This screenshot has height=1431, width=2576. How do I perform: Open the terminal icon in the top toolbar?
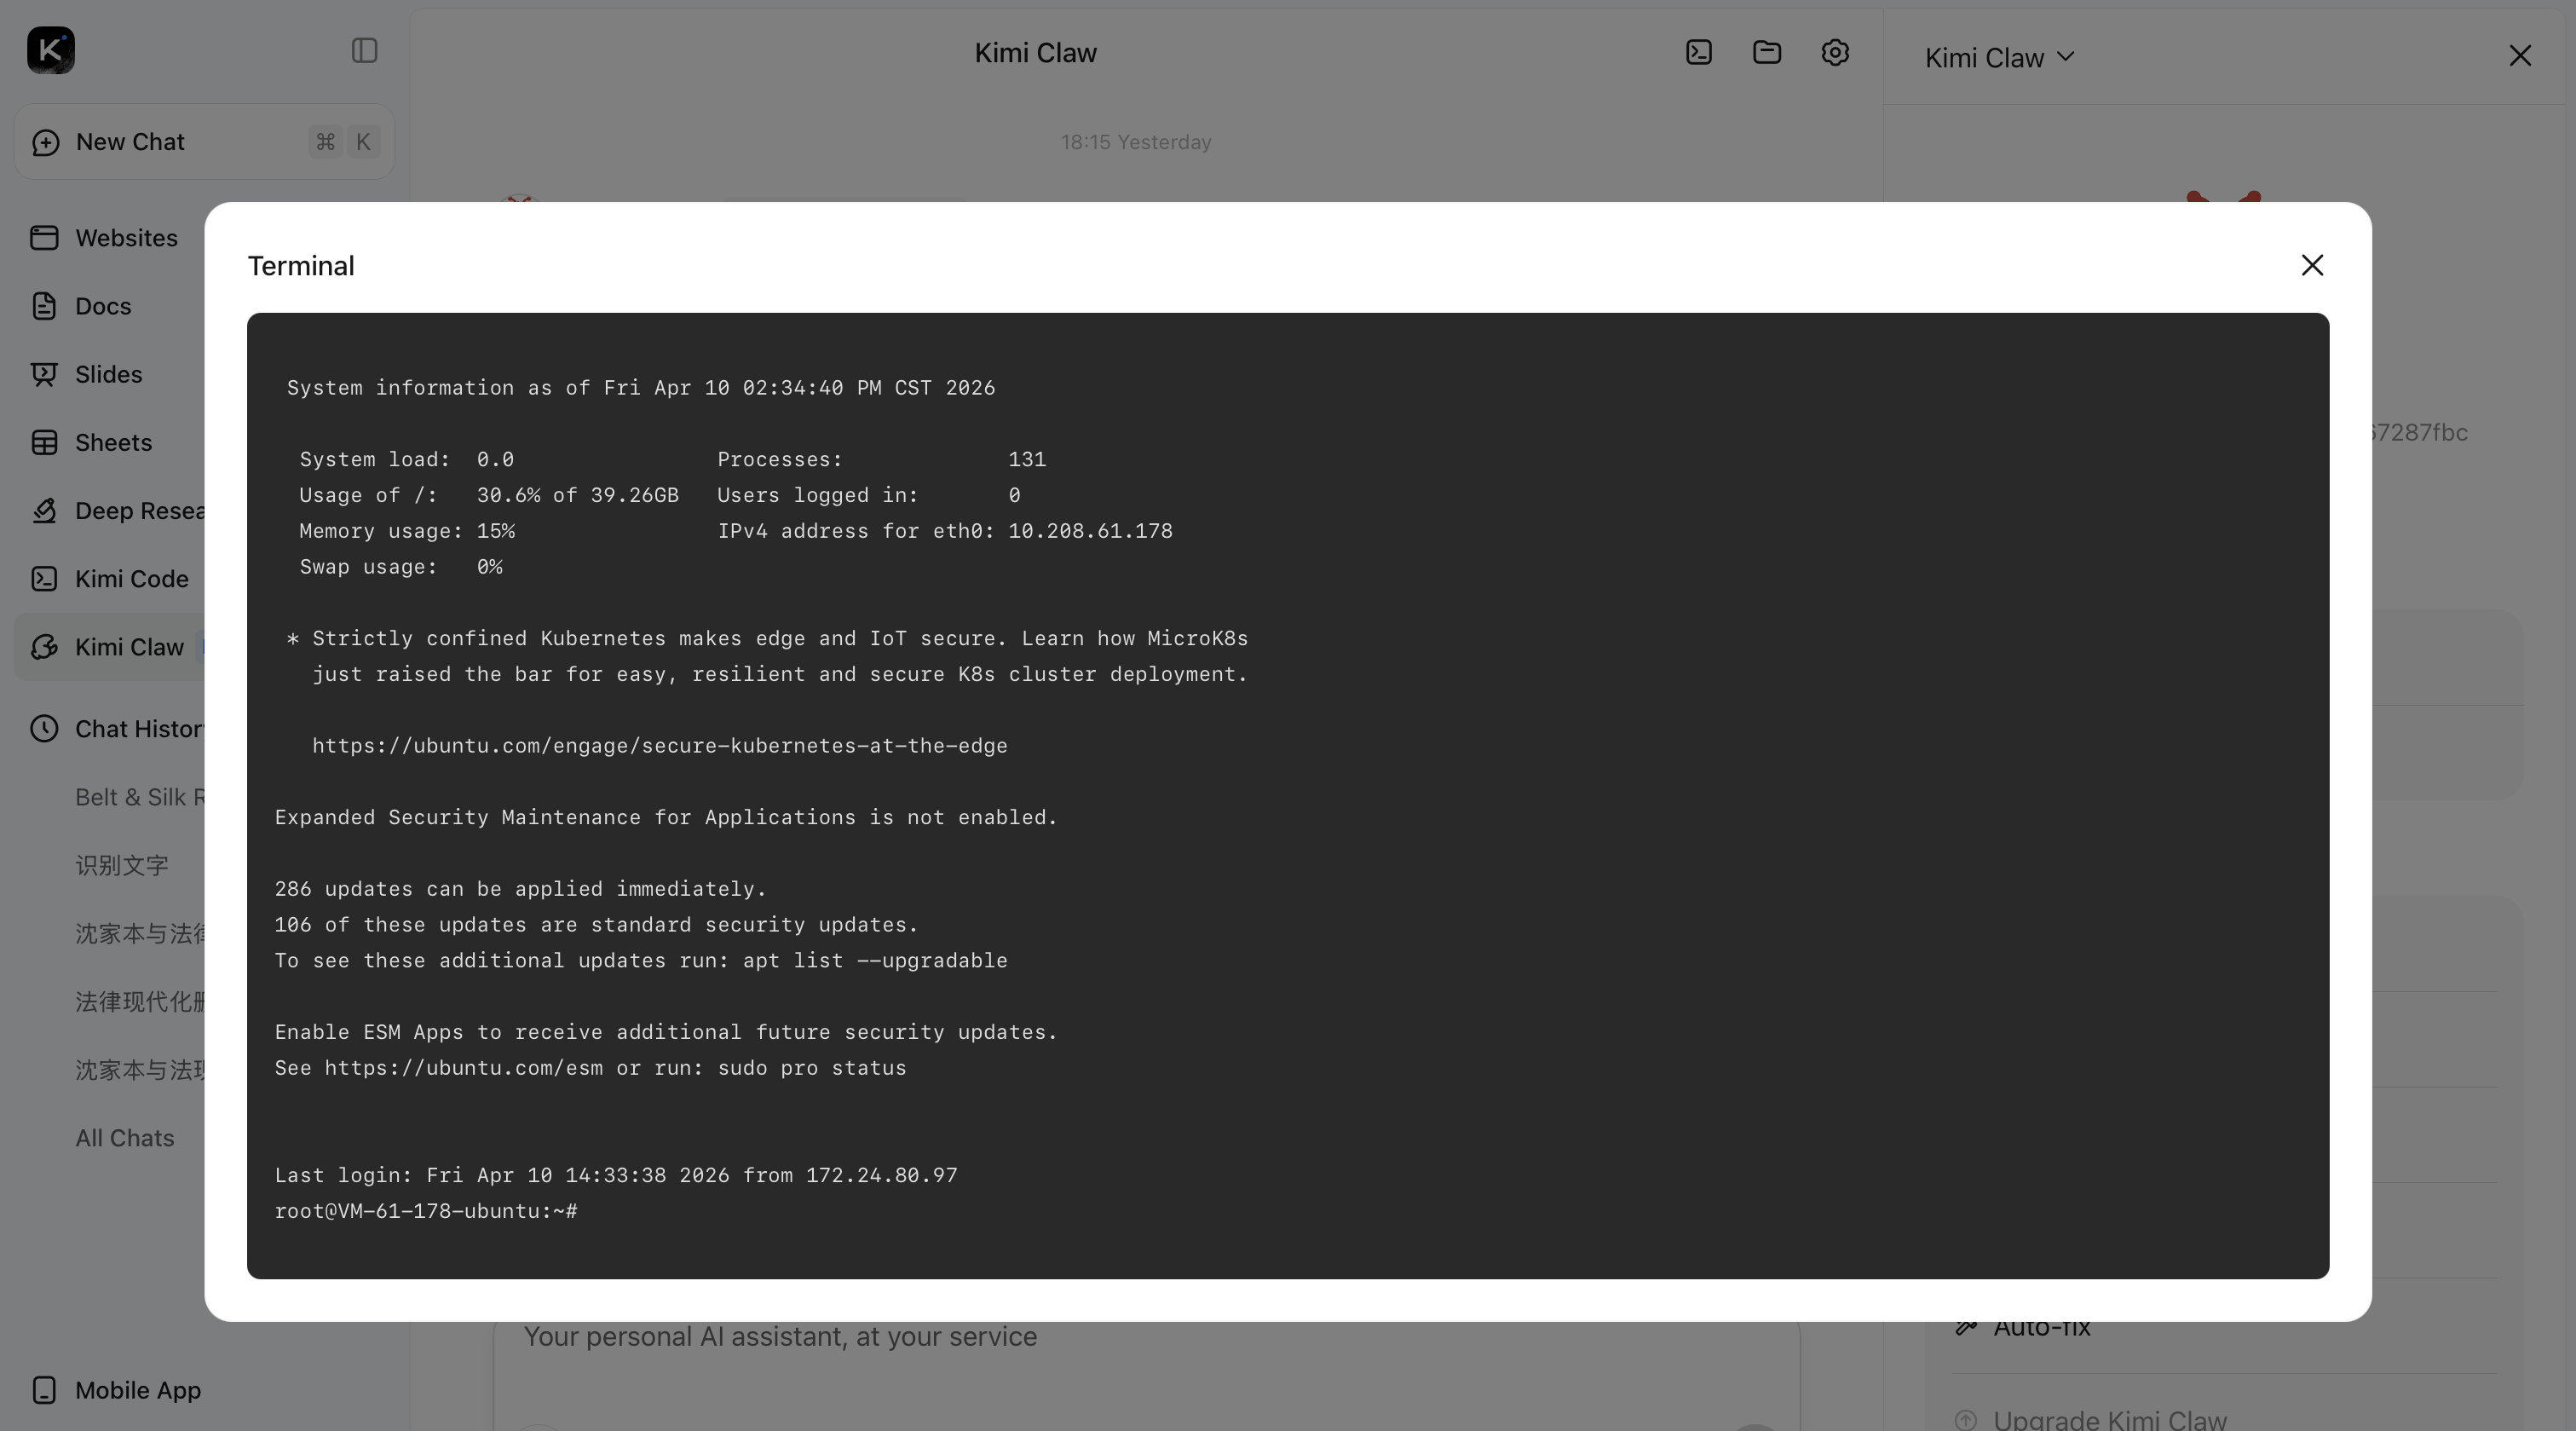click(1697, 51)
